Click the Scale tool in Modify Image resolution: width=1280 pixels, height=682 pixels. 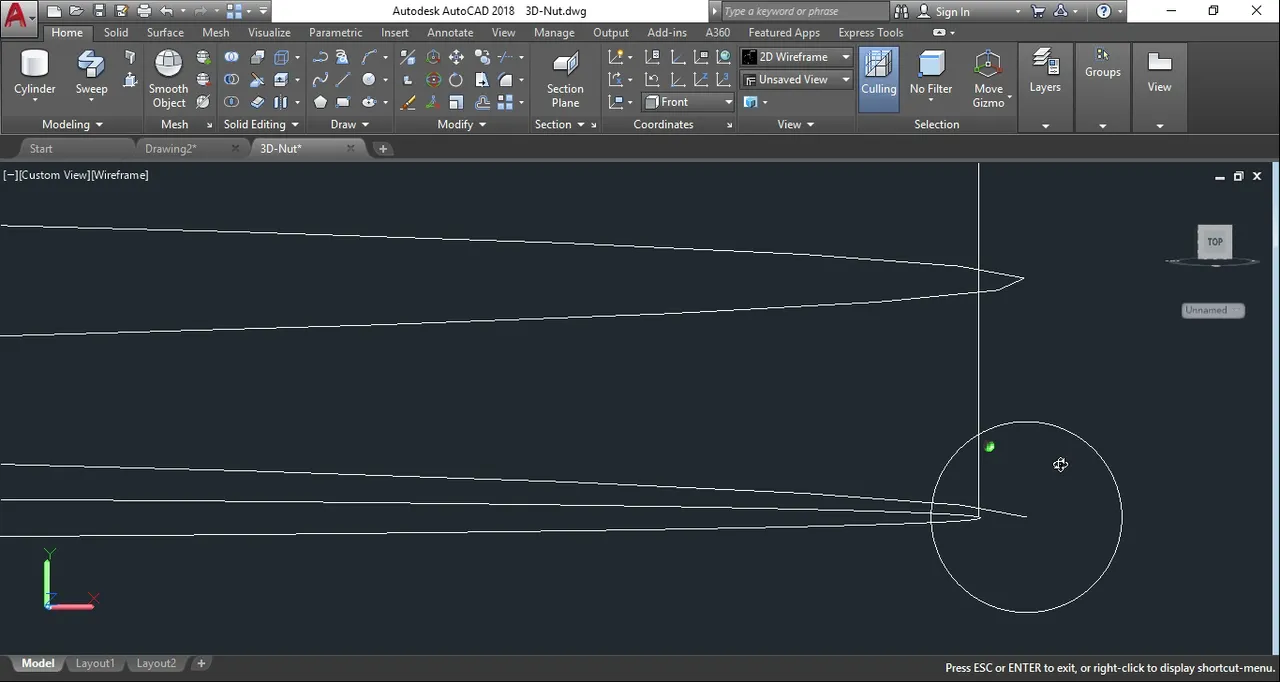456,102
